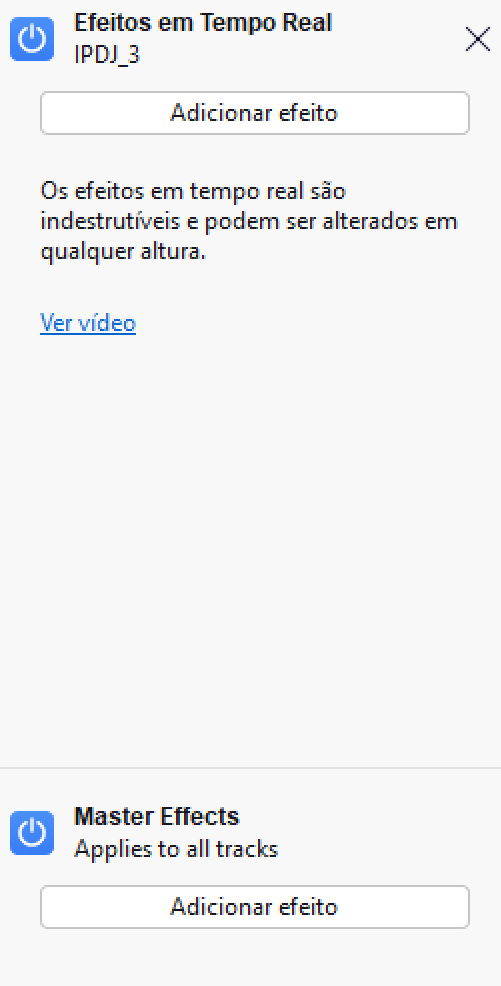Click the Efeitos em Tempo Real title
Image resolution: width=501 pixels, height=986 pixels.
tap(203, 23)
